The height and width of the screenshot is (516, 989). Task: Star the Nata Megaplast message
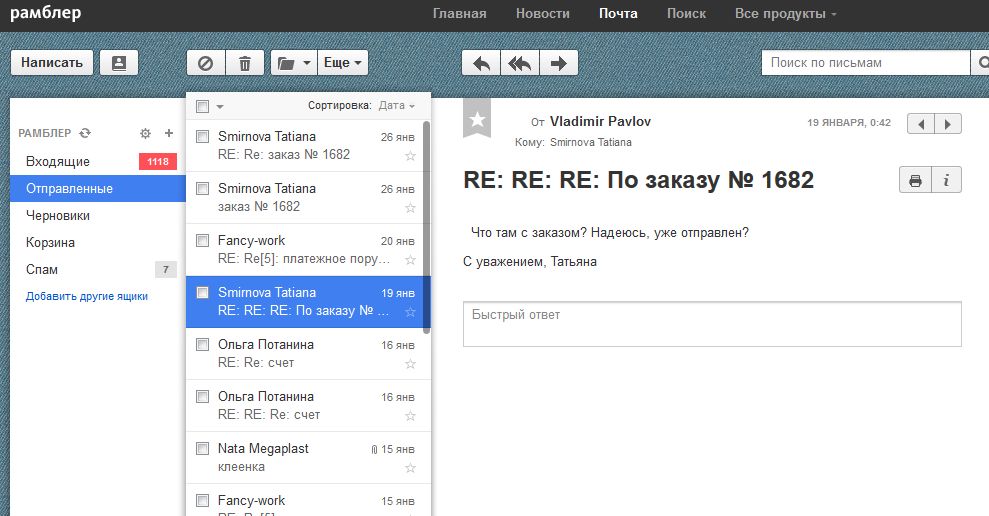pyautogui.click(x=410, y=467)
